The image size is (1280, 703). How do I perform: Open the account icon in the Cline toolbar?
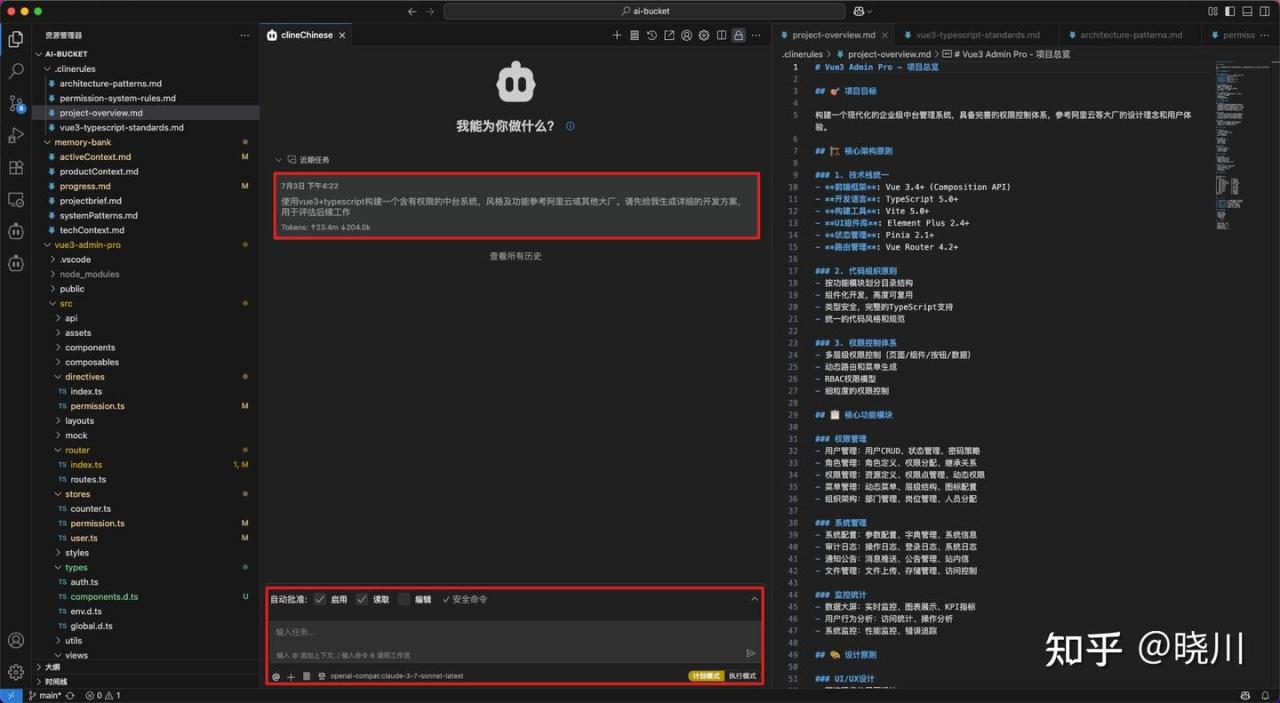[687, 35]
